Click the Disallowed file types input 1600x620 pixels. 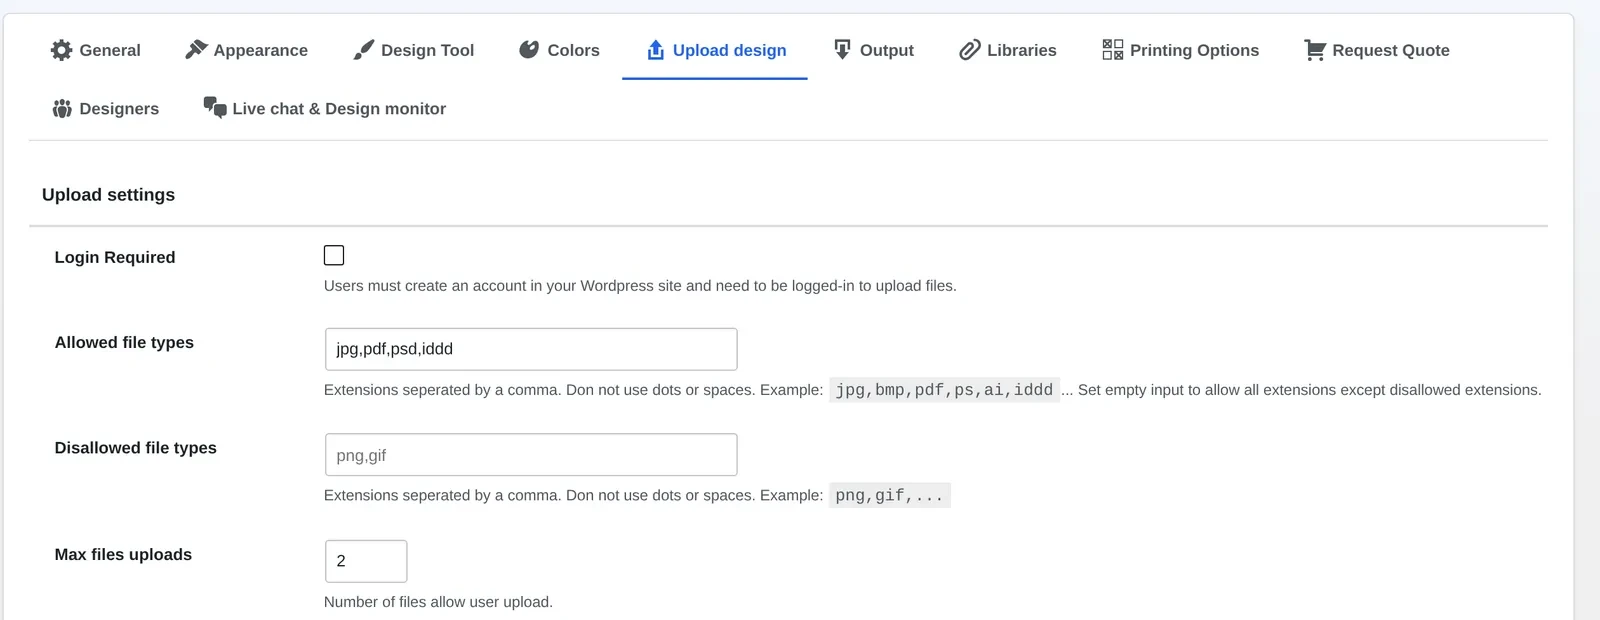pos(531,455)
